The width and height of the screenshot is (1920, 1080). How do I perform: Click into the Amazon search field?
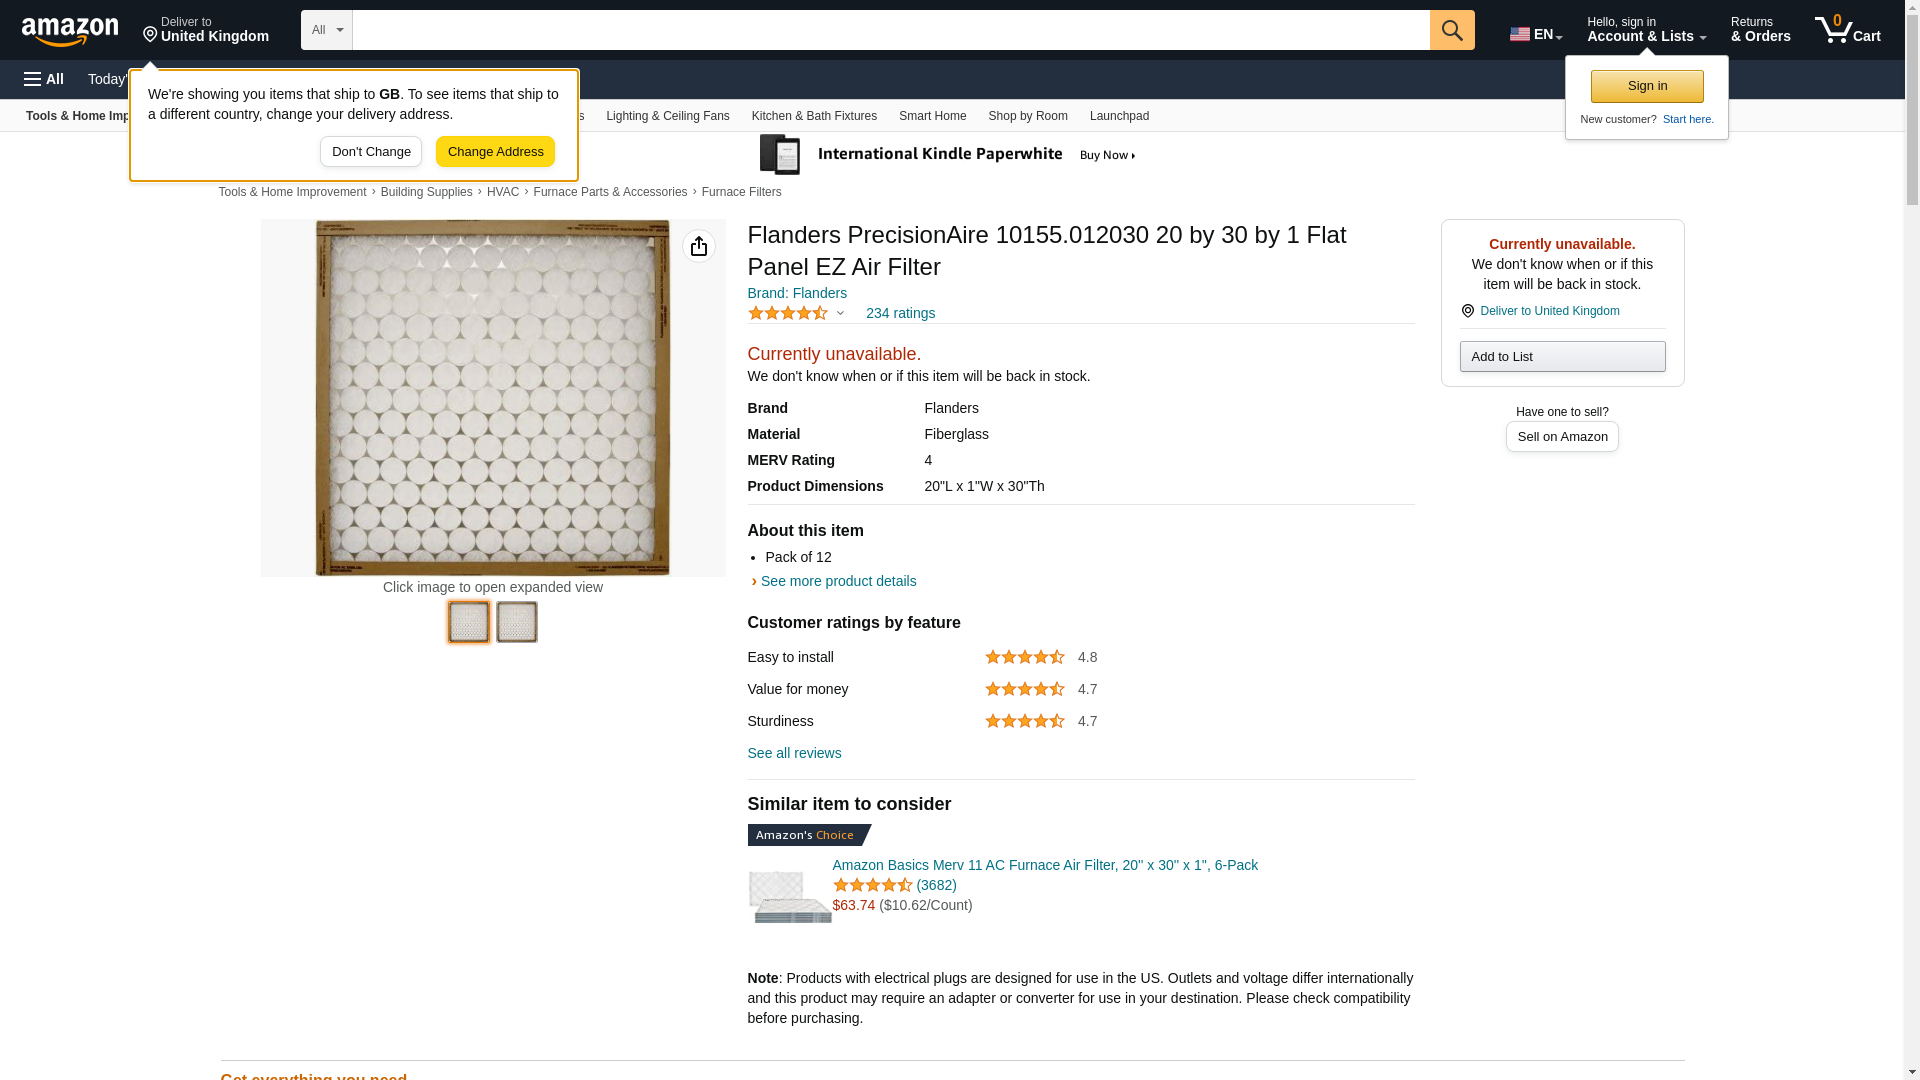(890, 30)
